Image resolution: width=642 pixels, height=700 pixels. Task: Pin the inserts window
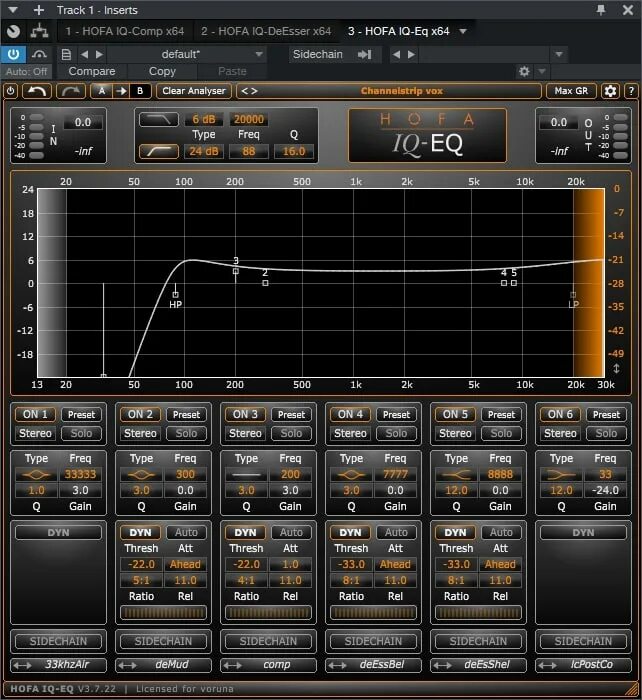click(601, 10)
